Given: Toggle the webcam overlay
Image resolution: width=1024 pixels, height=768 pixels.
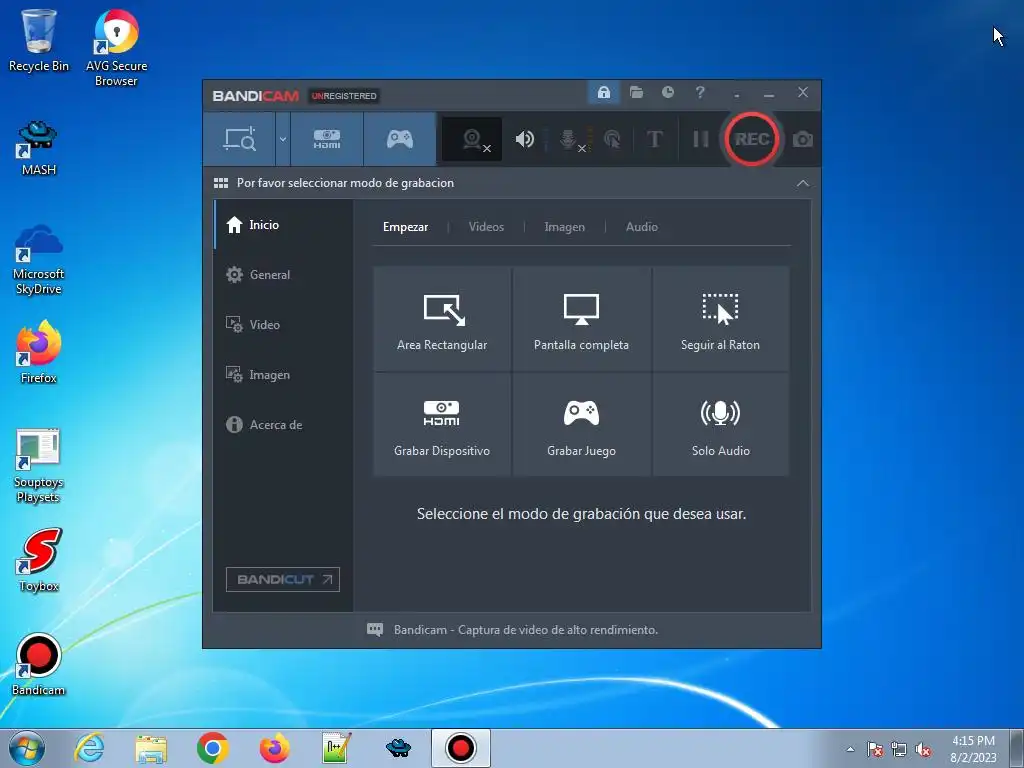Looking at the screenshot, I should click(x=472, y=139).
